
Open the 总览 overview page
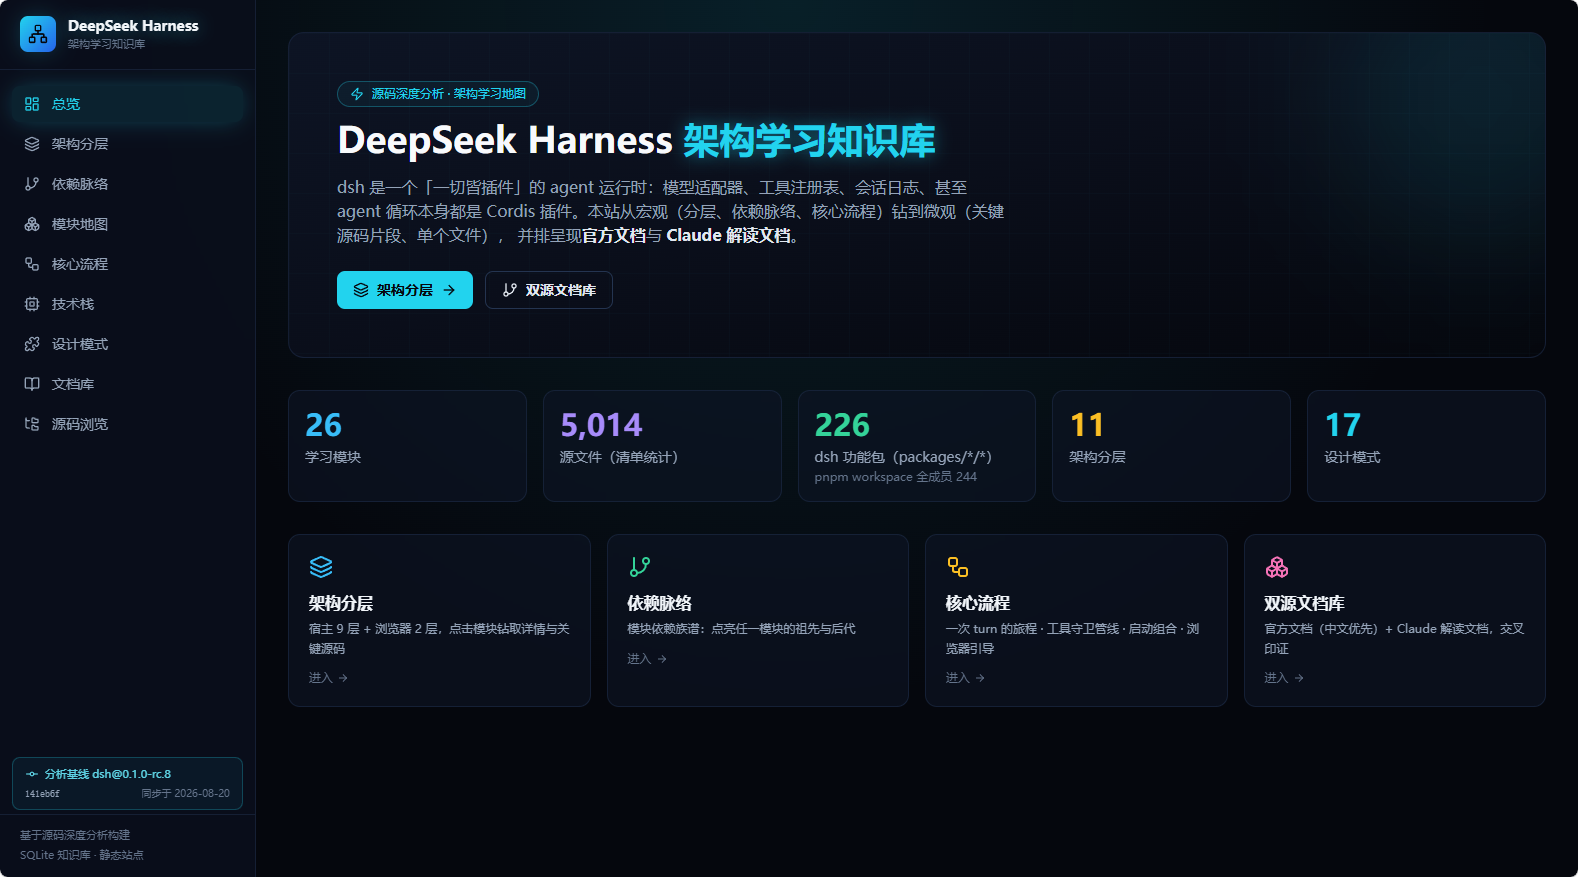[x=128, y=104]
